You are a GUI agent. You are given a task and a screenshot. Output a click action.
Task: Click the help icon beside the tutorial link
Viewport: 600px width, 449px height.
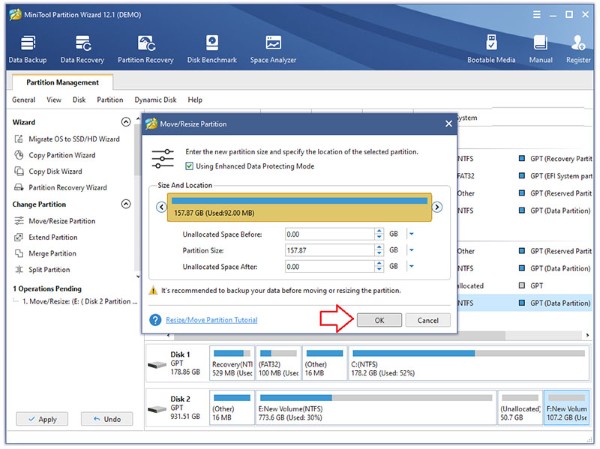point(155,320)
